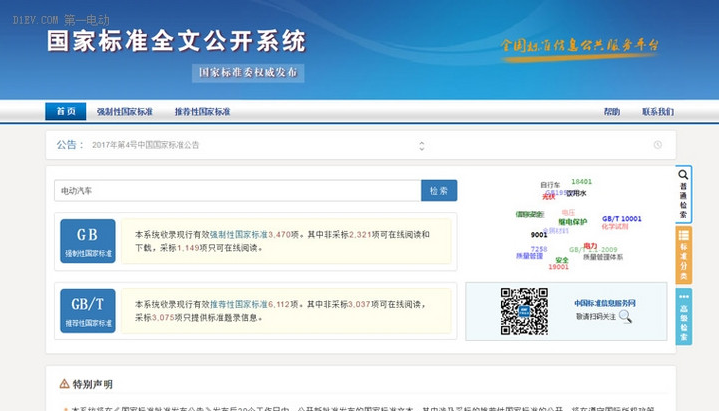Click the clock icon in announcement bar

[x=658, y=145]
